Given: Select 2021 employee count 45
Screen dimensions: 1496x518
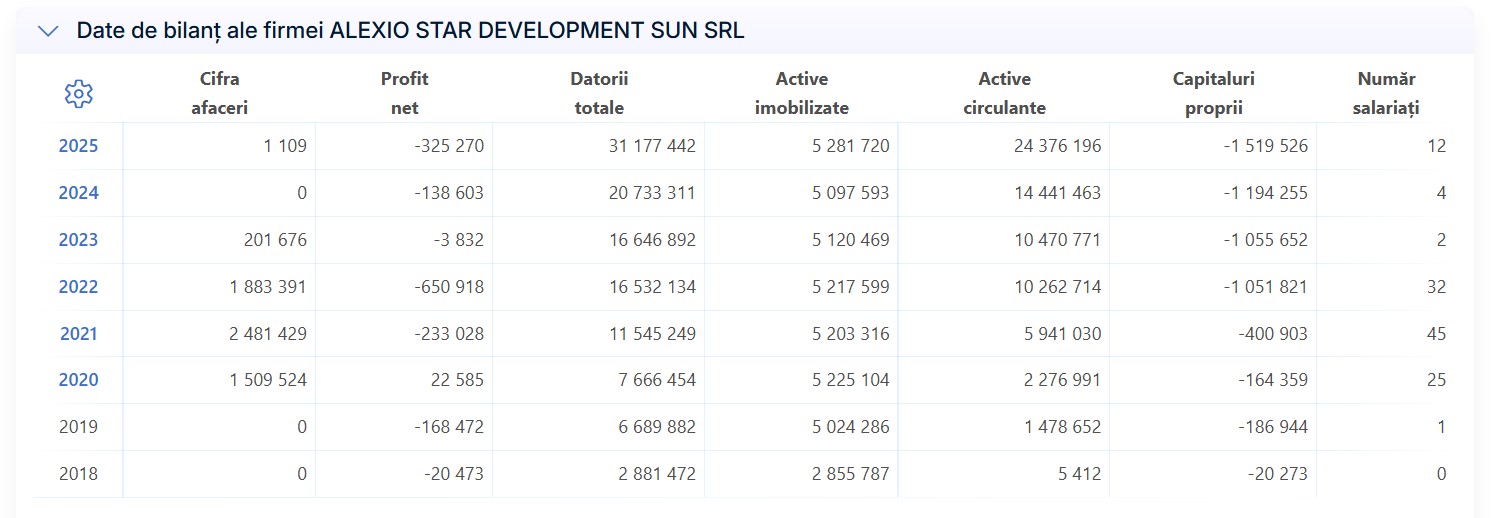Looking at the screenshot, I should [x=1436, y=334].
